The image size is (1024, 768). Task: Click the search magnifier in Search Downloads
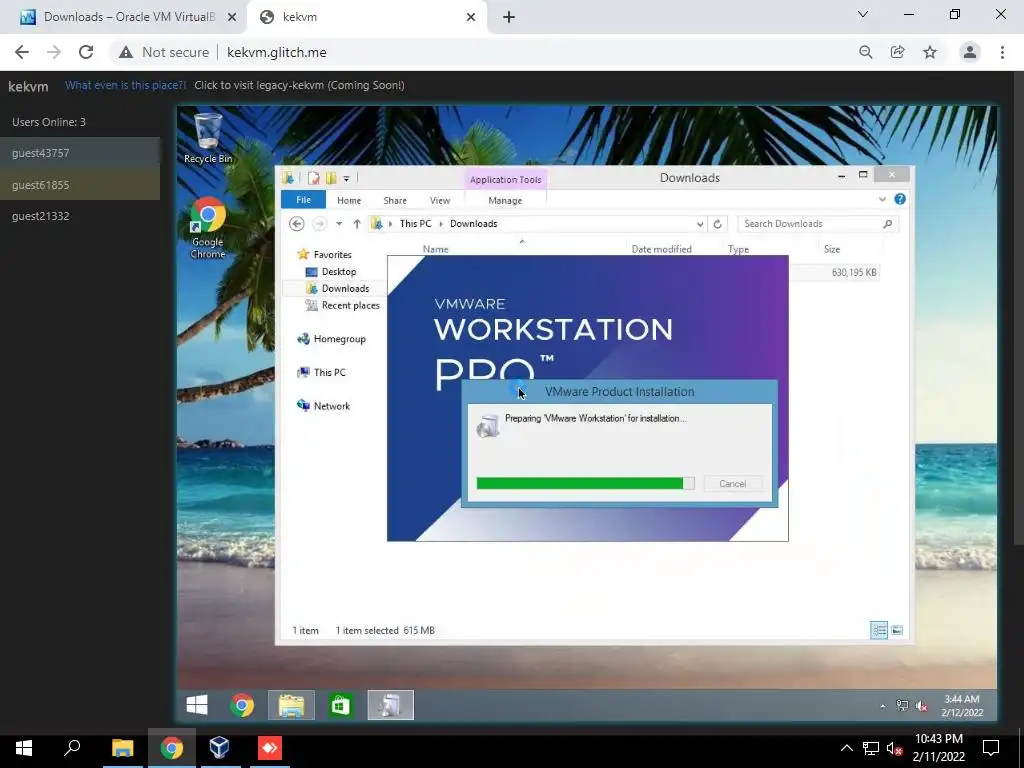(x=888, y=224)
